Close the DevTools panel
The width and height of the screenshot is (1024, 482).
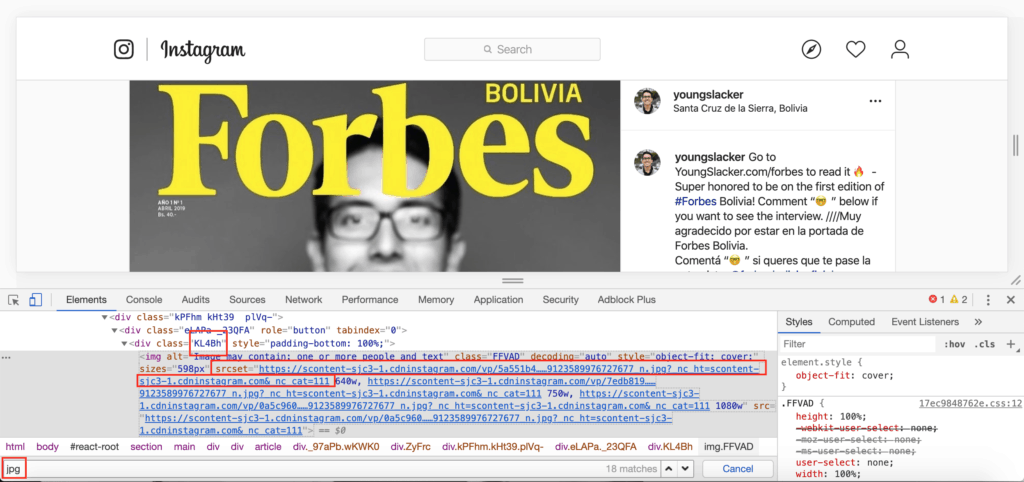pos(1009,300)
